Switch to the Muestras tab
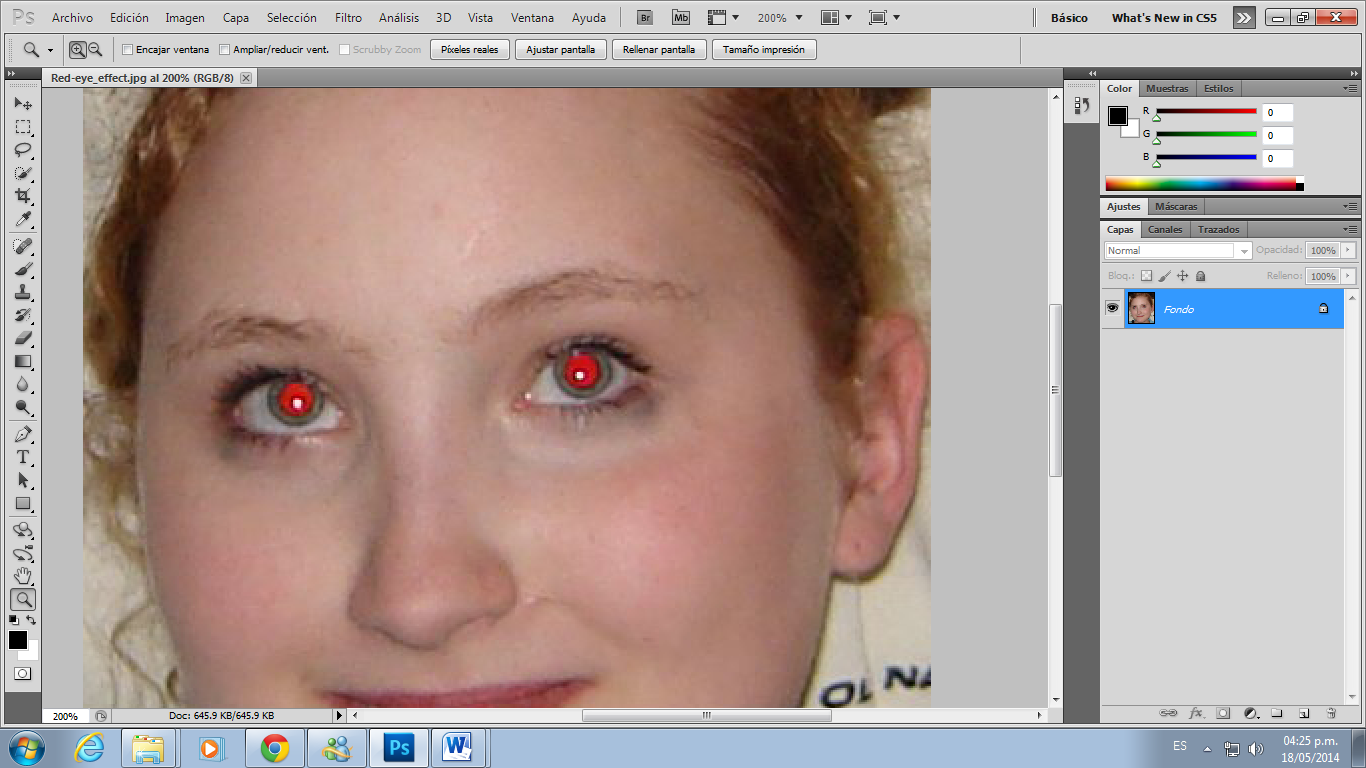This screenshot has height=768, width=1366. [x=1167, y=88]
